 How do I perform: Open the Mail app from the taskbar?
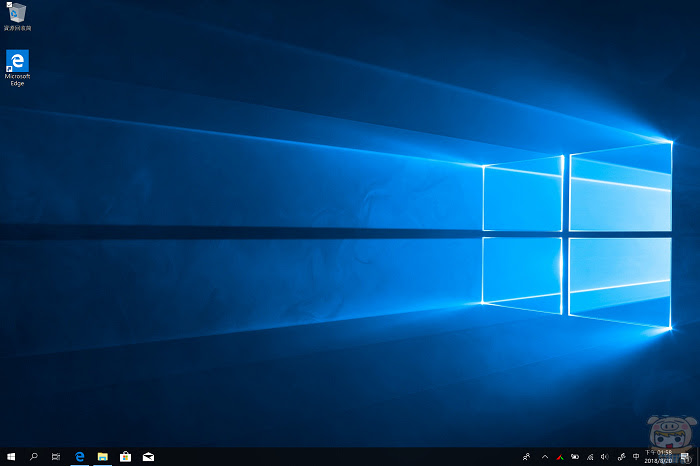click(x=148, y=457)
